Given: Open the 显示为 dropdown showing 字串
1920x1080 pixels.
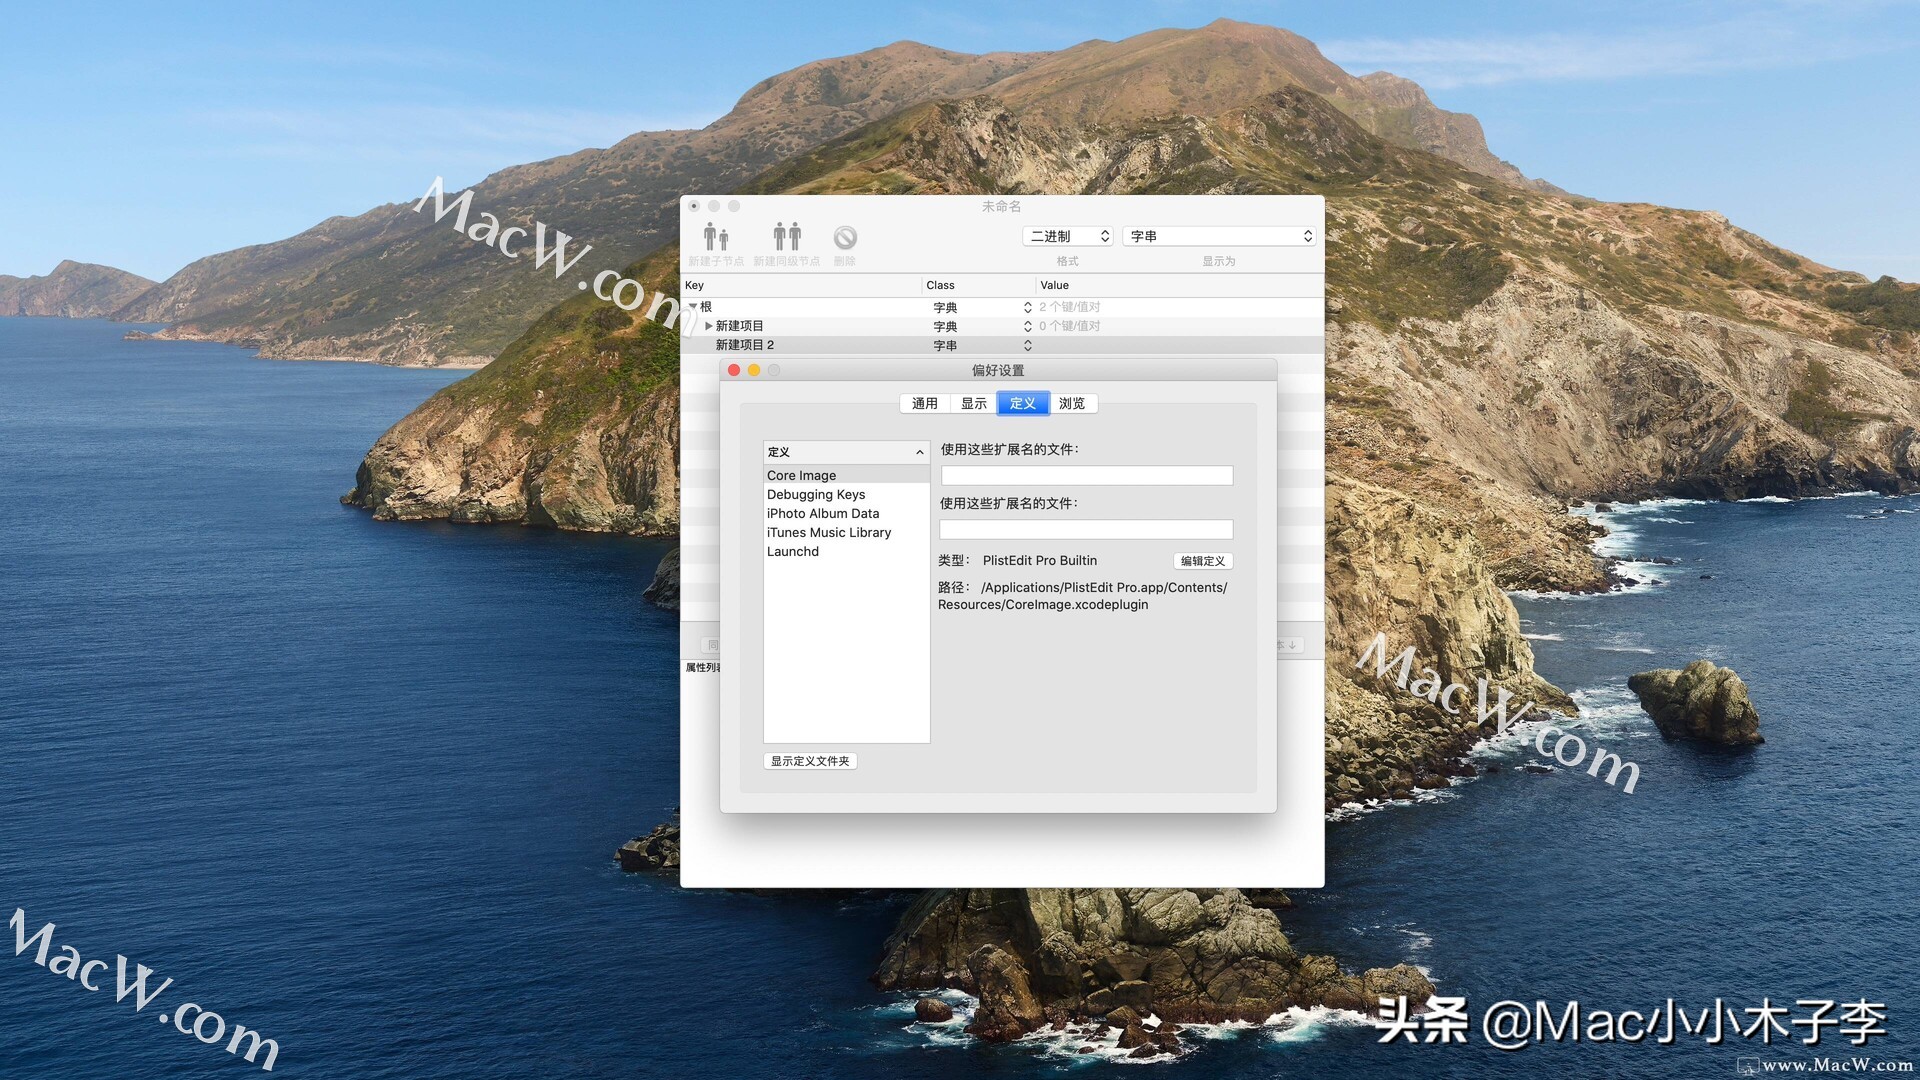Looking at the screenshot, I should click(x=1218, y=236).
